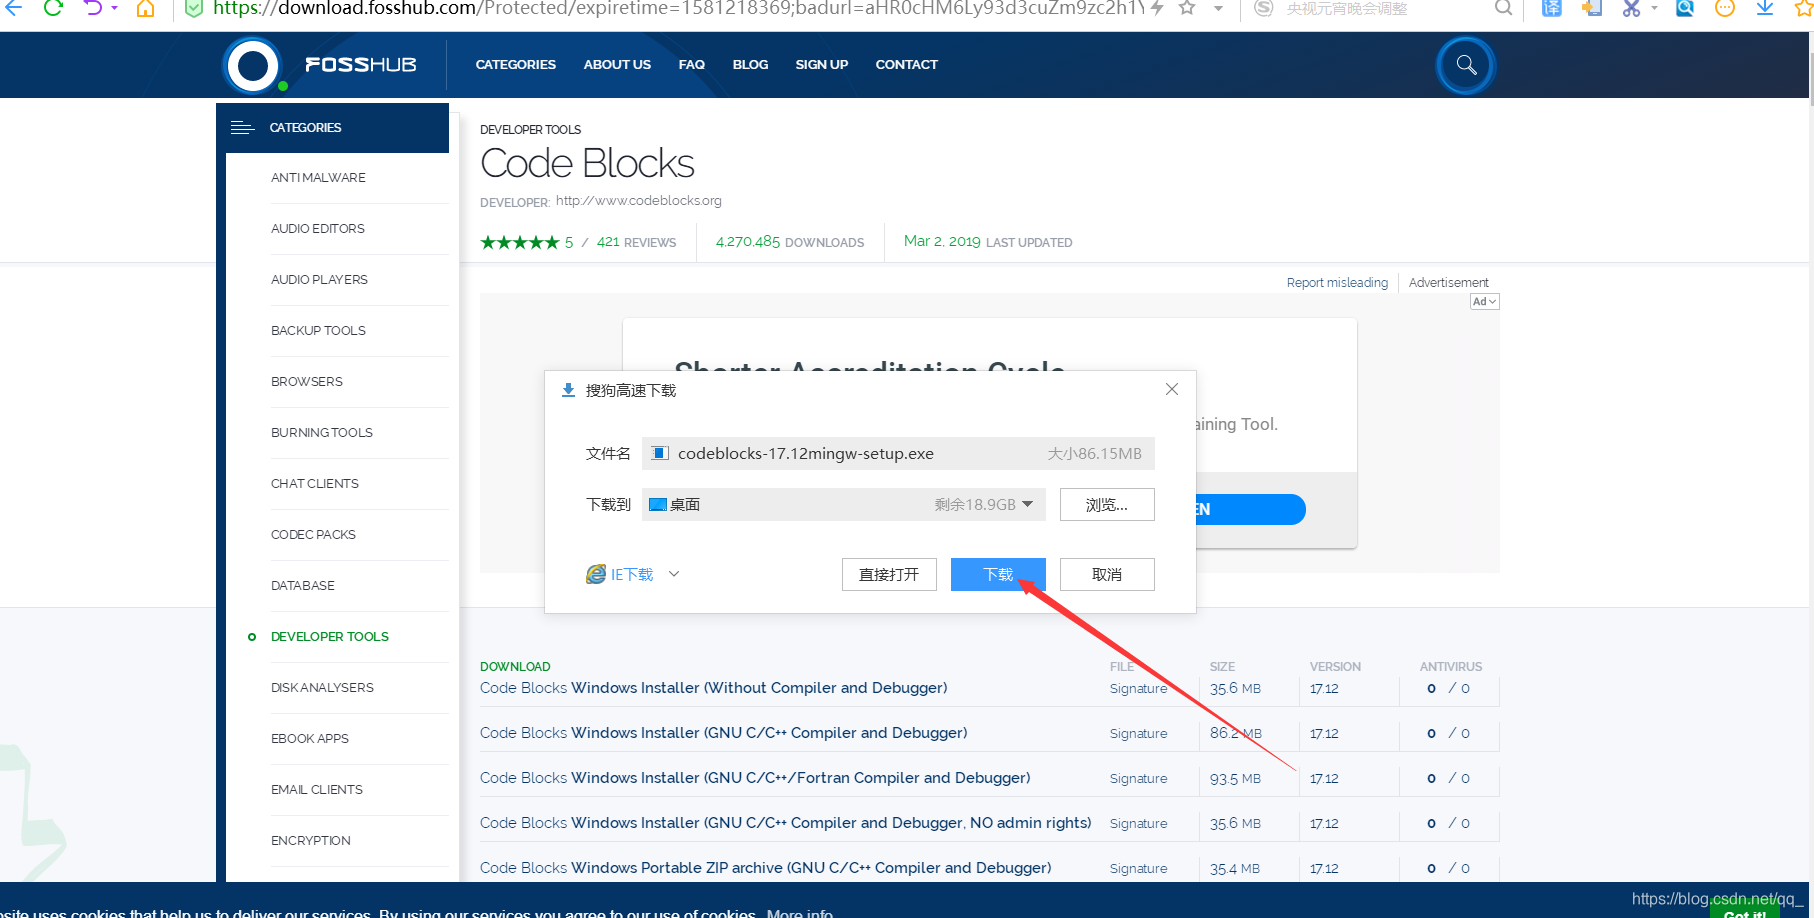Open the codeblocks.org developer link

pos(639,200)
